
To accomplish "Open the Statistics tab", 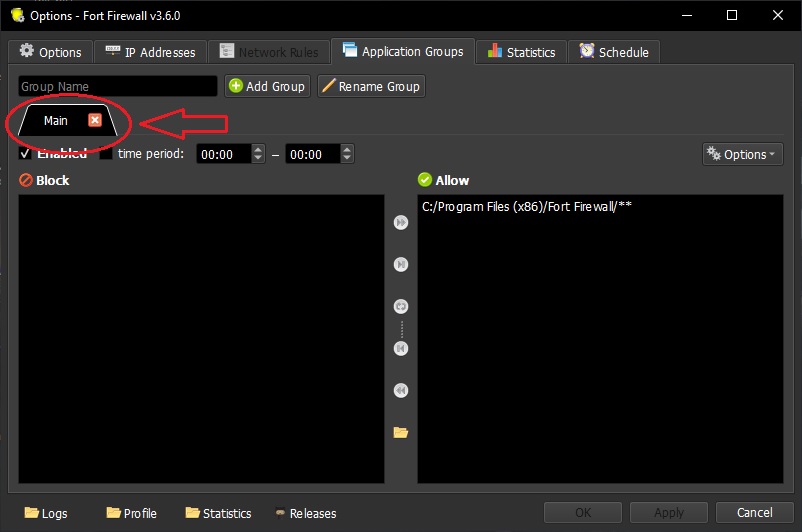I will coord(521,52).
